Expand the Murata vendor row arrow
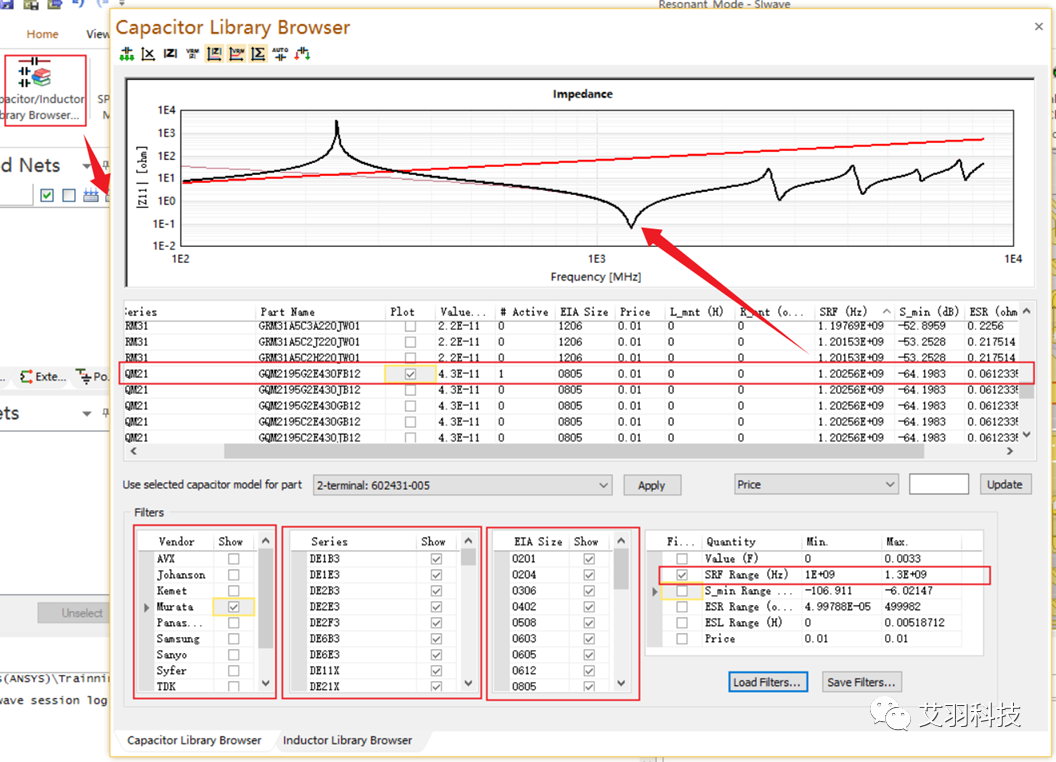Screen dimensions: 1056x762 pyautogui.click(x=147, y=607)
